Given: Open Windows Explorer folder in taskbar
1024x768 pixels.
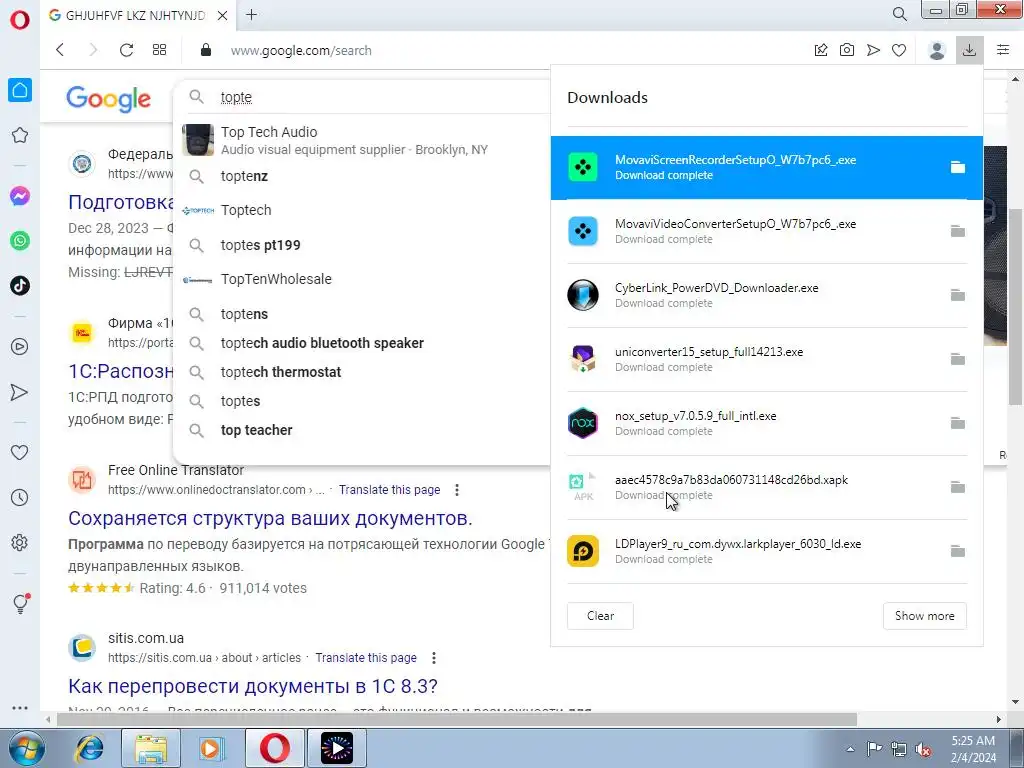Looking at the screenshot, I should 151,748.
